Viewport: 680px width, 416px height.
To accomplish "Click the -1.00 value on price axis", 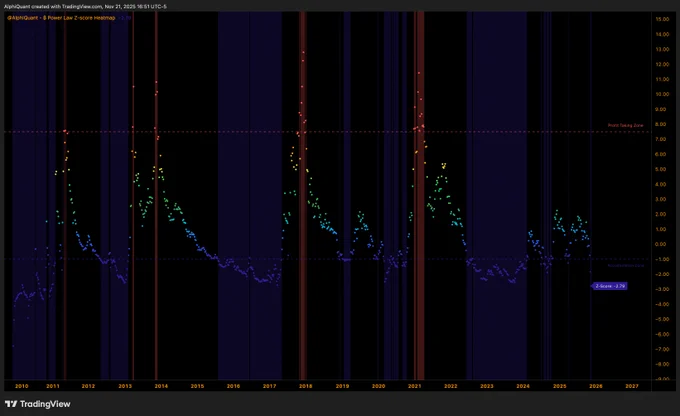I will pos(662,259).
